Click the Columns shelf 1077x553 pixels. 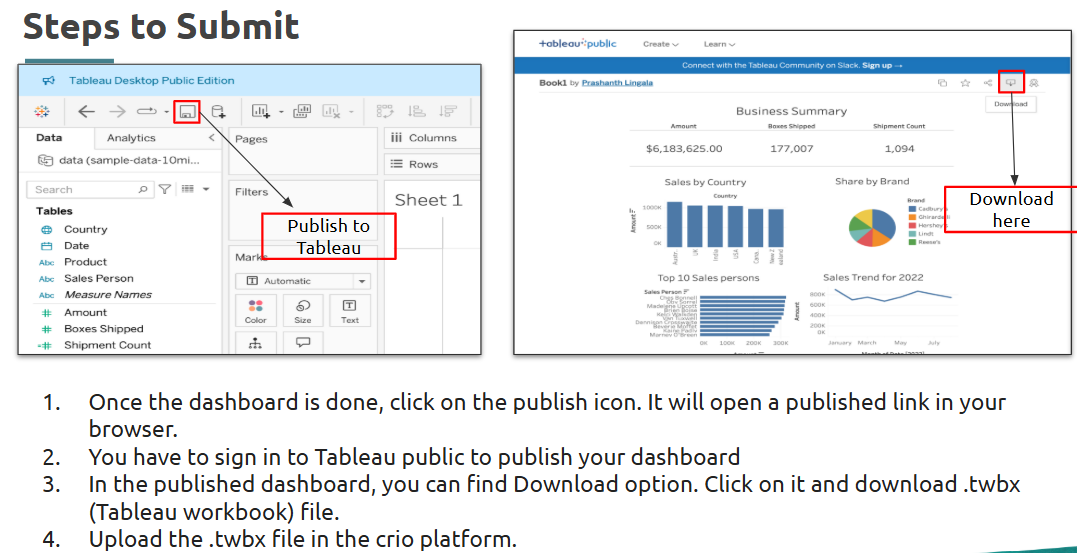pyautogui.click(x=433, y=137)
